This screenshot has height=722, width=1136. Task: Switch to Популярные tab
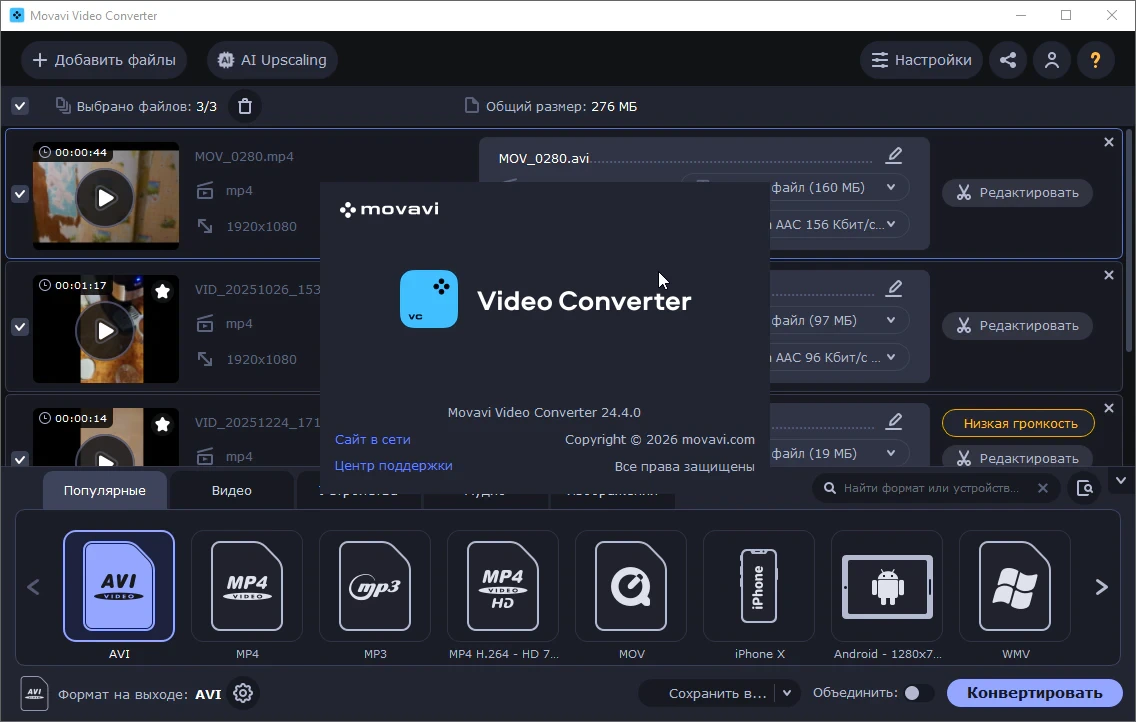(104, 490)
